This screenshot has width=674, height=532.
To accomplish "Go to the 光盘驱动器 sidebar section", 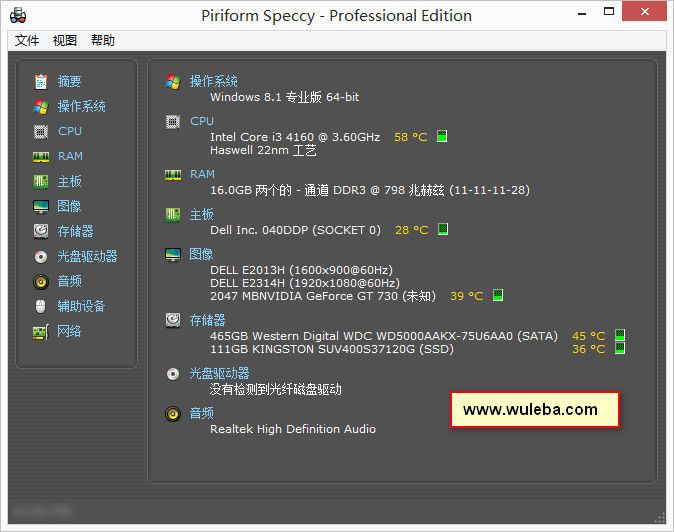I will point(87,257).
